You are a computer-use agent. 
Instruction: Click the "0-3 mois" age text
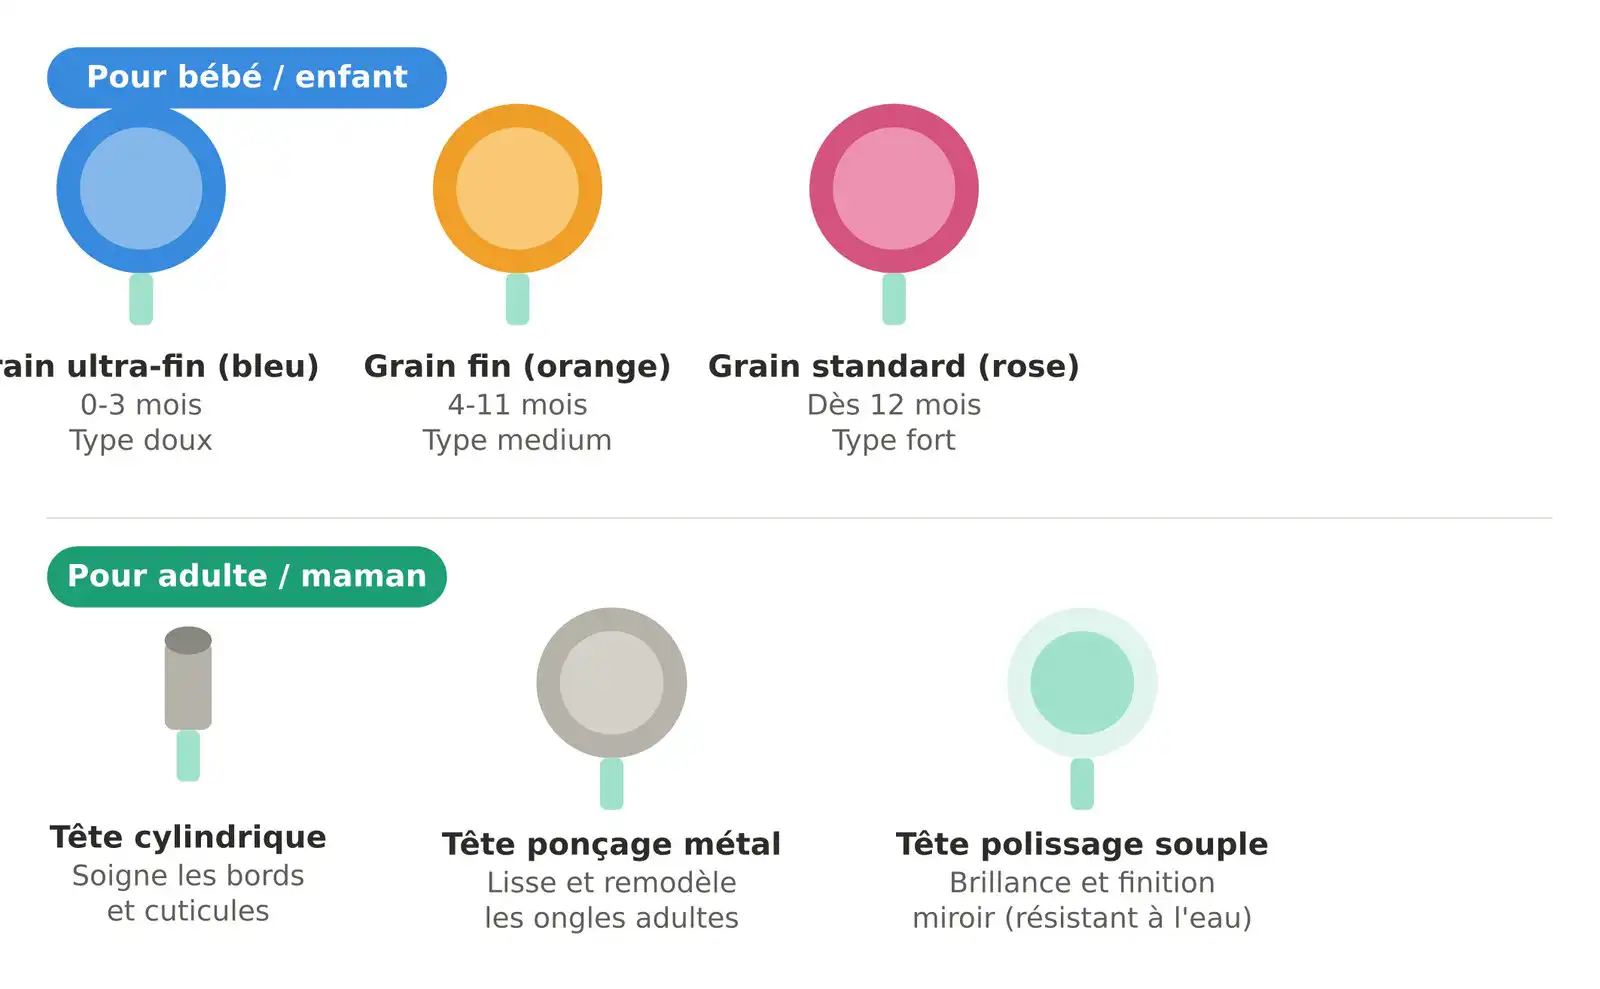(141, 405)
